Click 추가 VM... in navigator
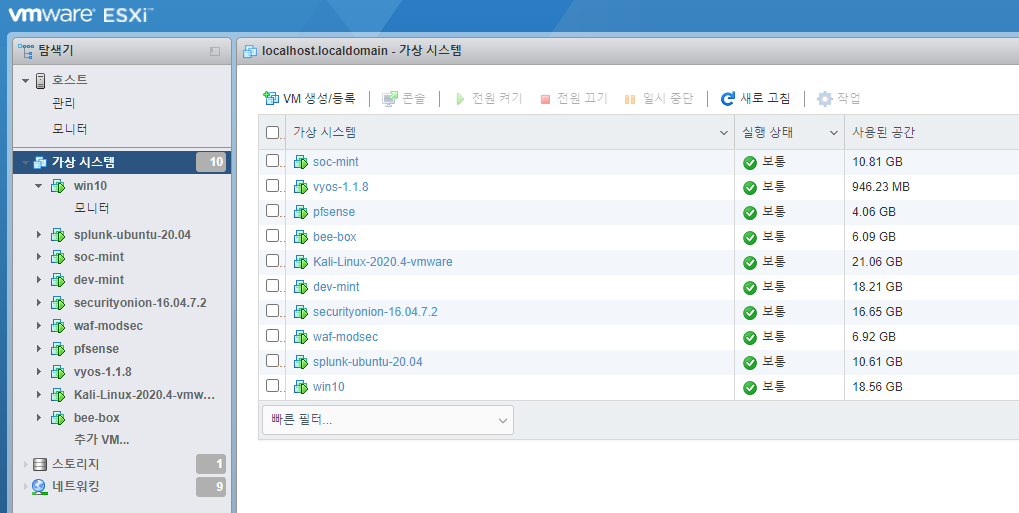This screenshot has height=513, width=1019. [101, 440]
